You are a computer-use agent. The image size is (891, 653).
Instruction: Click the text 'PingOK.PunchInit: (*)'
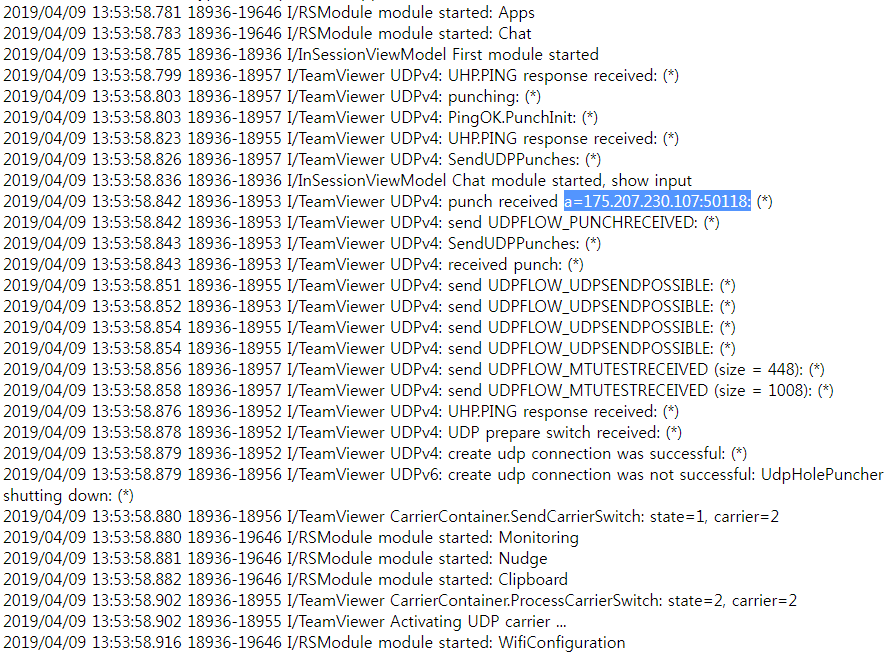point(523,118)
